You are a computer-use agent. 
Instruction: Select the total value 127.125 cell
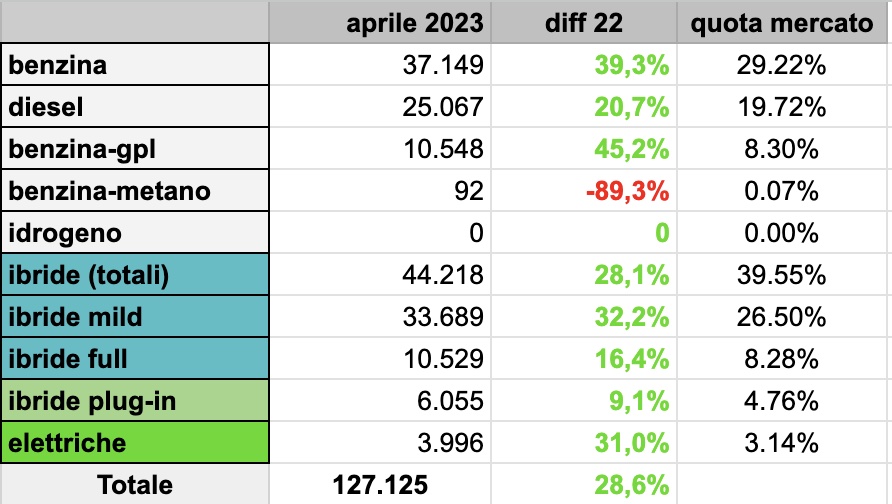click(x=380, y=484)
